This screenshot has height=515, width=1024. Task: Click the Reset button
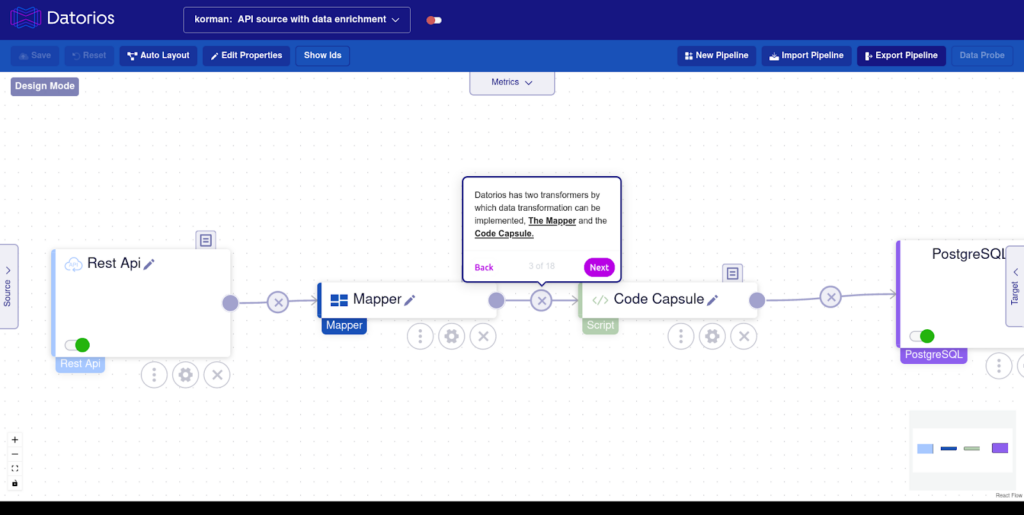coord(89,55)
